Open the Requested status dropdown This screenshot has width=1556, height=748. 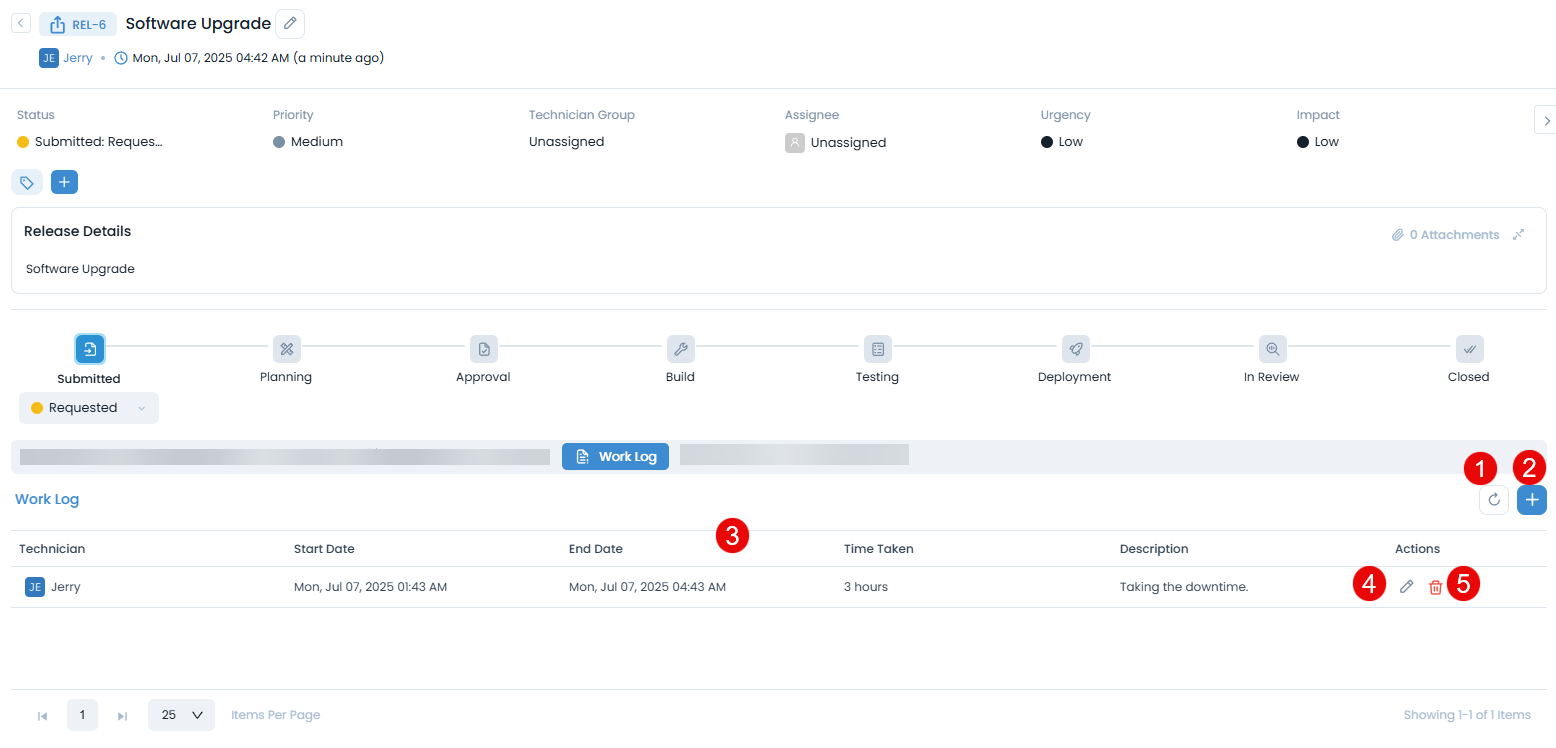(89, 408)
